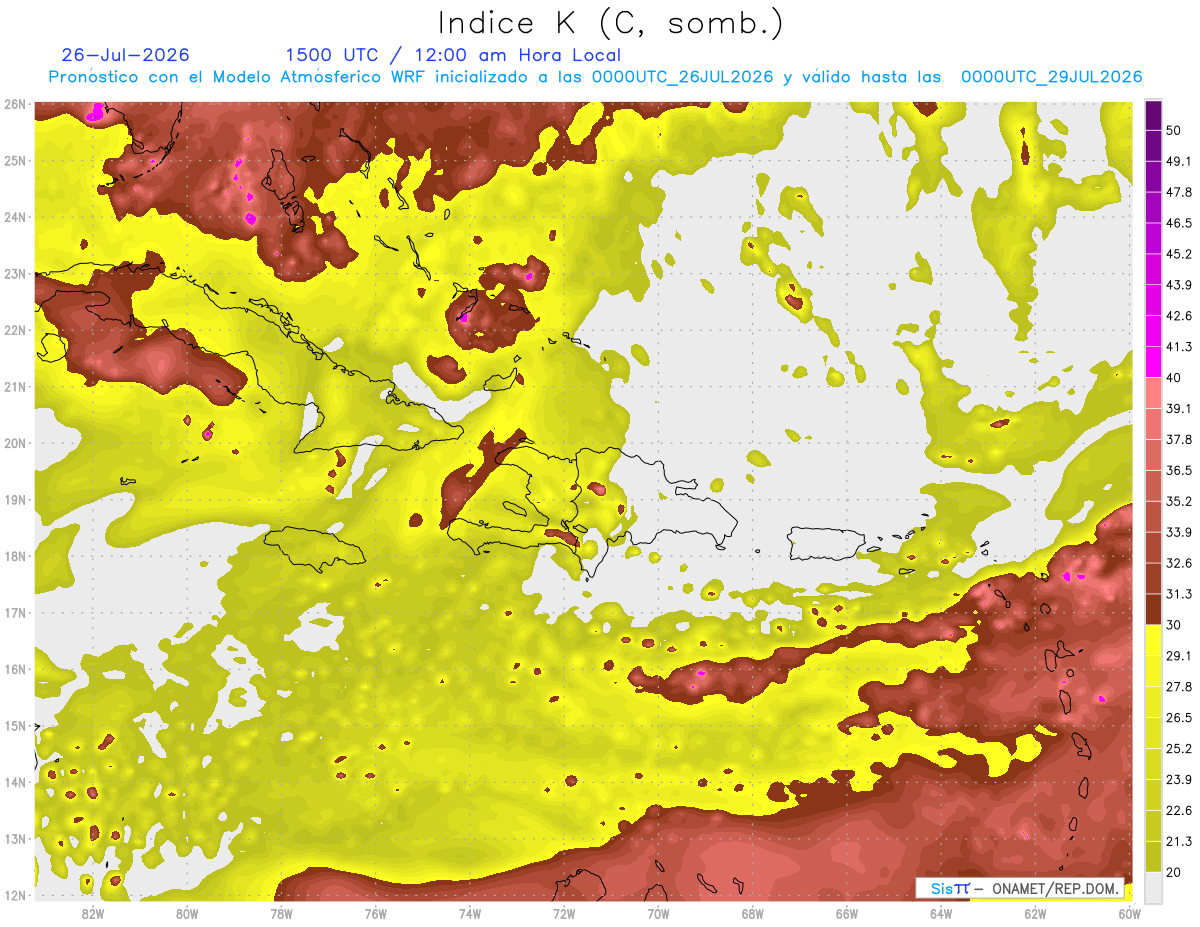Click the 'Pronóstico con el Modelo Atmósferico WRF' line
This screenshot has height=927, width=1200.
[596, 77]
